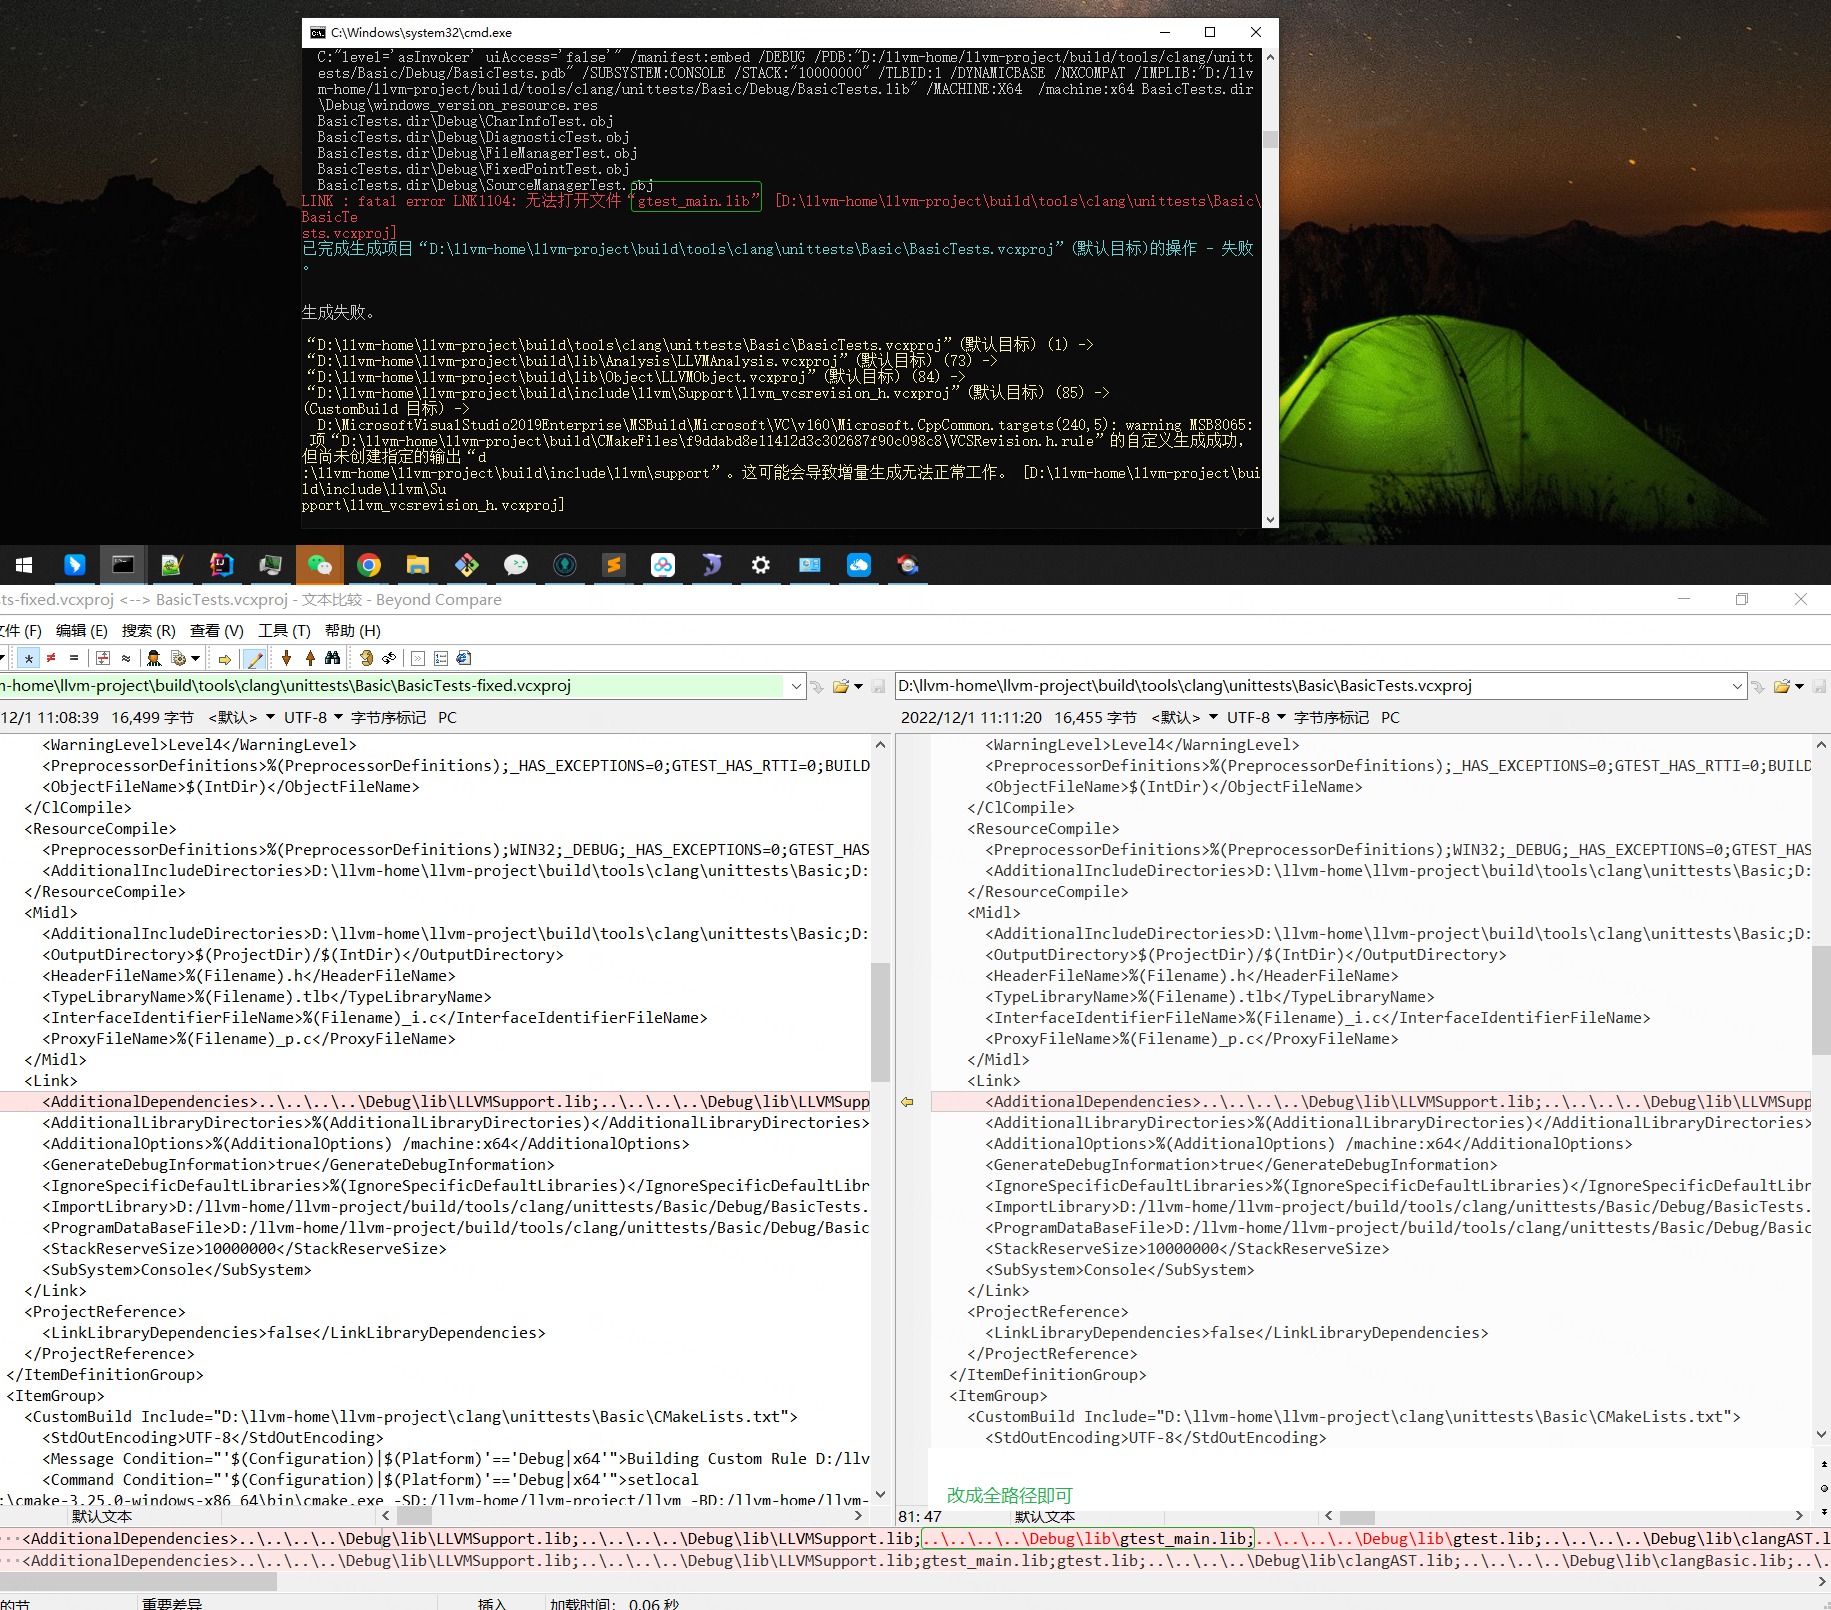Expand right file path history dropdown

1737,686
